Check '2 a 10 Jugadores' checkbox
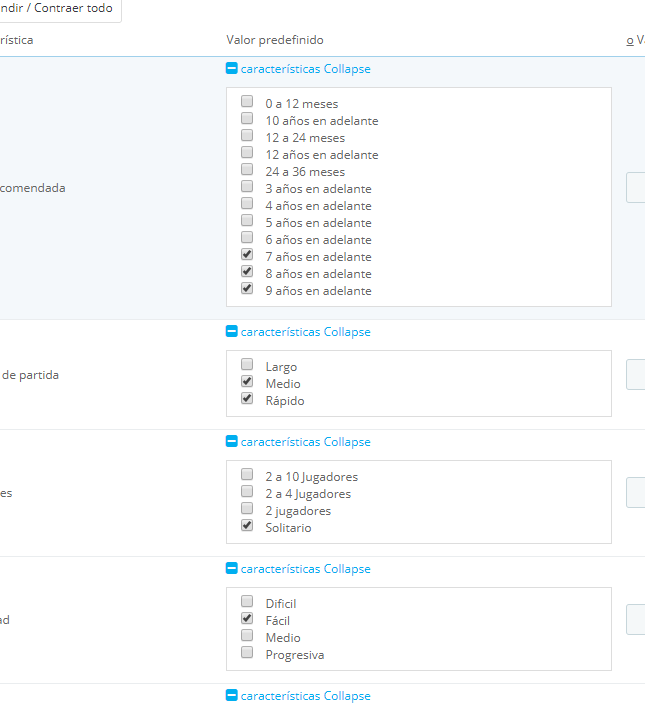 (x=247, y=474)
